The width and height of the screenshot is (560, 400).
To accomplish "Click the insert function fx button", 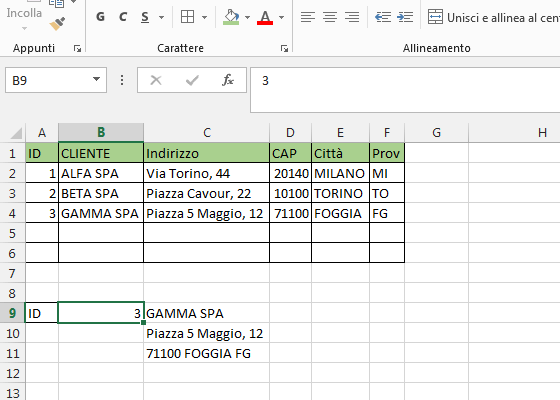I will coord(228,80).
